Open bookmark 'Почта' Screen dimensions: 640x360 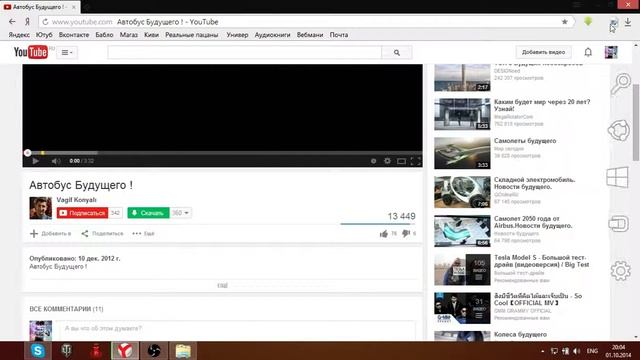339,35
